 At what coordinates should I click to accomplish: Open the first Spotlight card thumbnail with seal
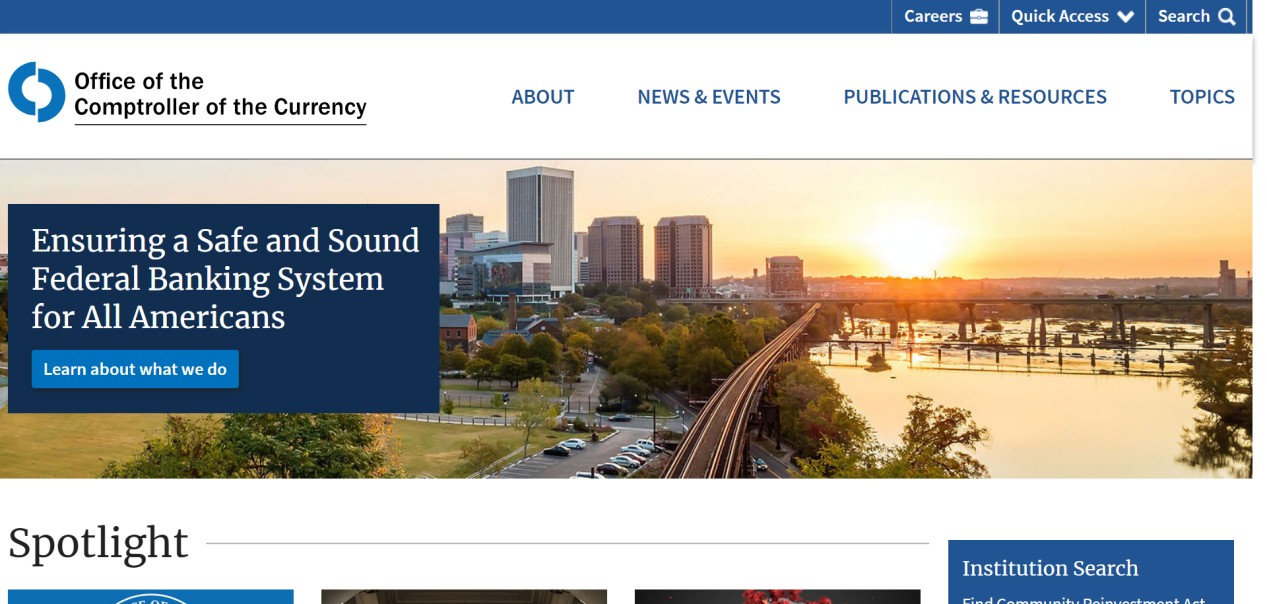(151, 597)
